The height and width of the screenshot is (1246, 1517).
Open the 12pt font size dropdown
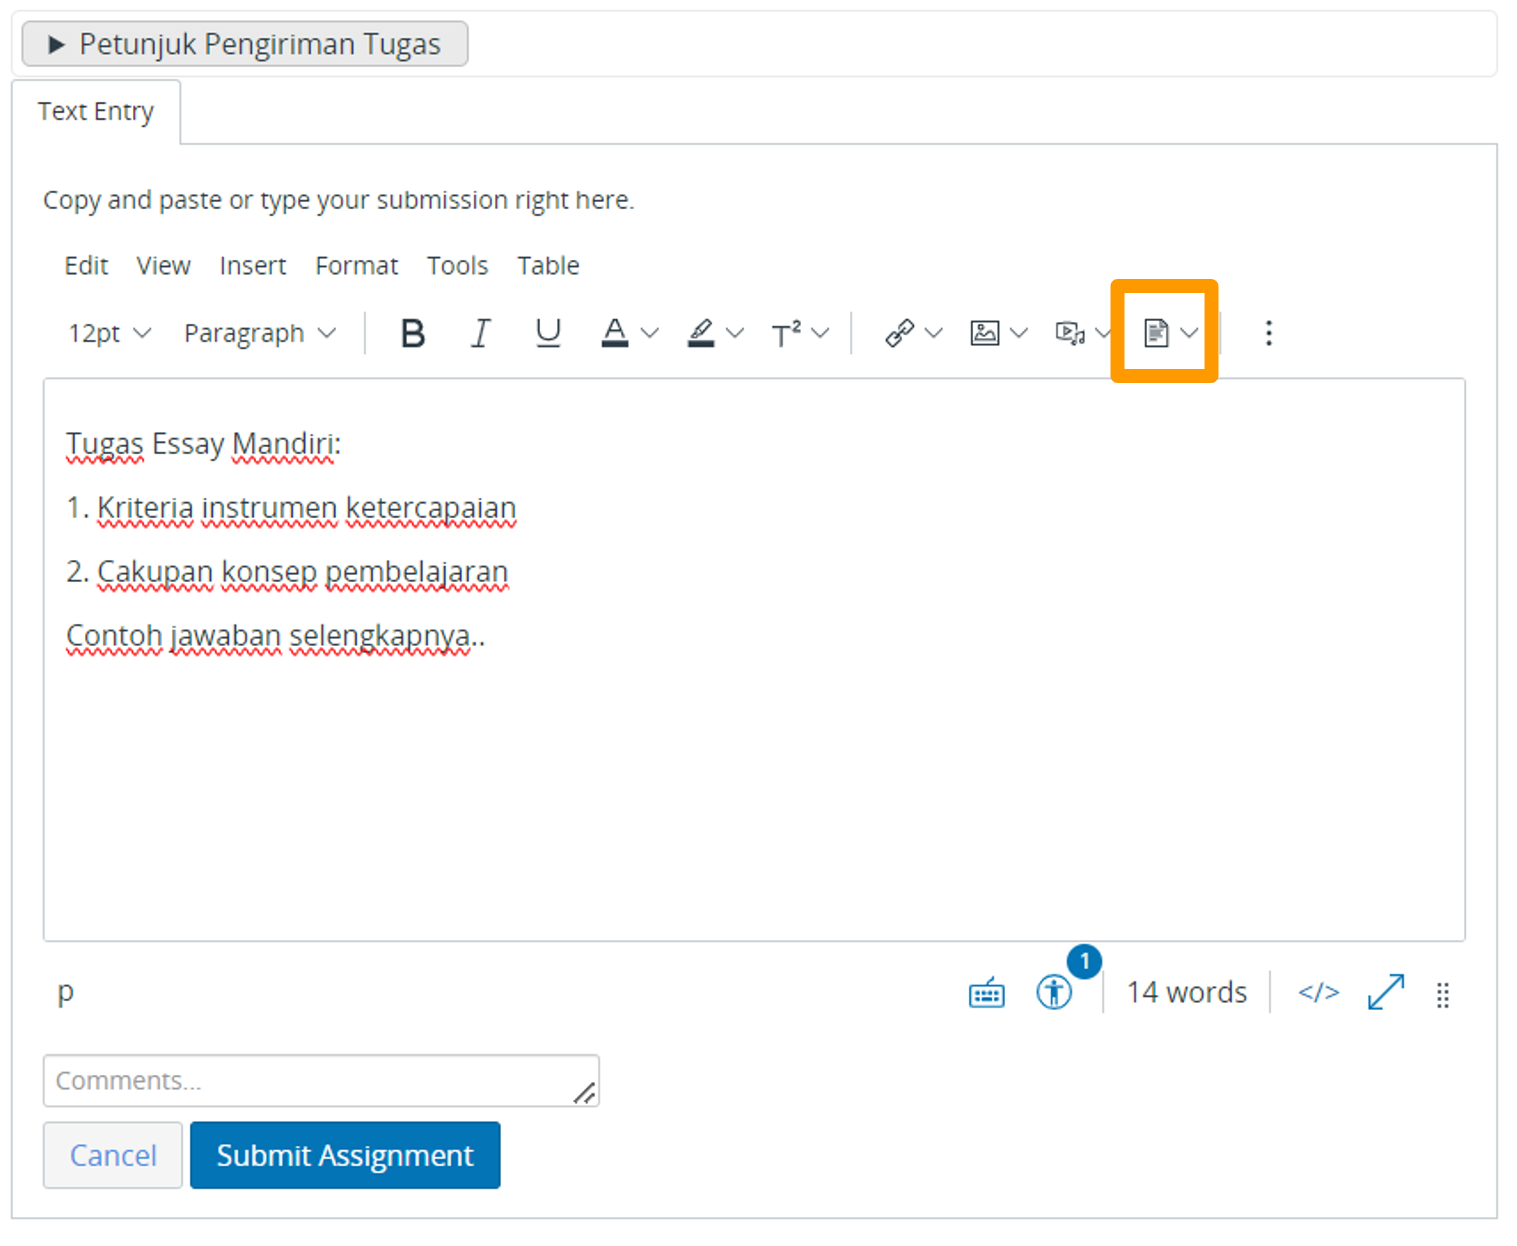109,333
